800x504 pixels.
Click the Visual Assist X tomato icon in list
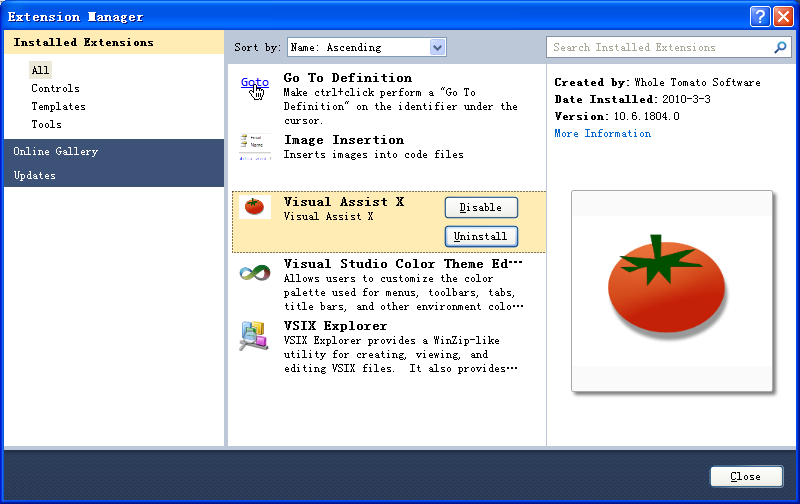(255, 207)
